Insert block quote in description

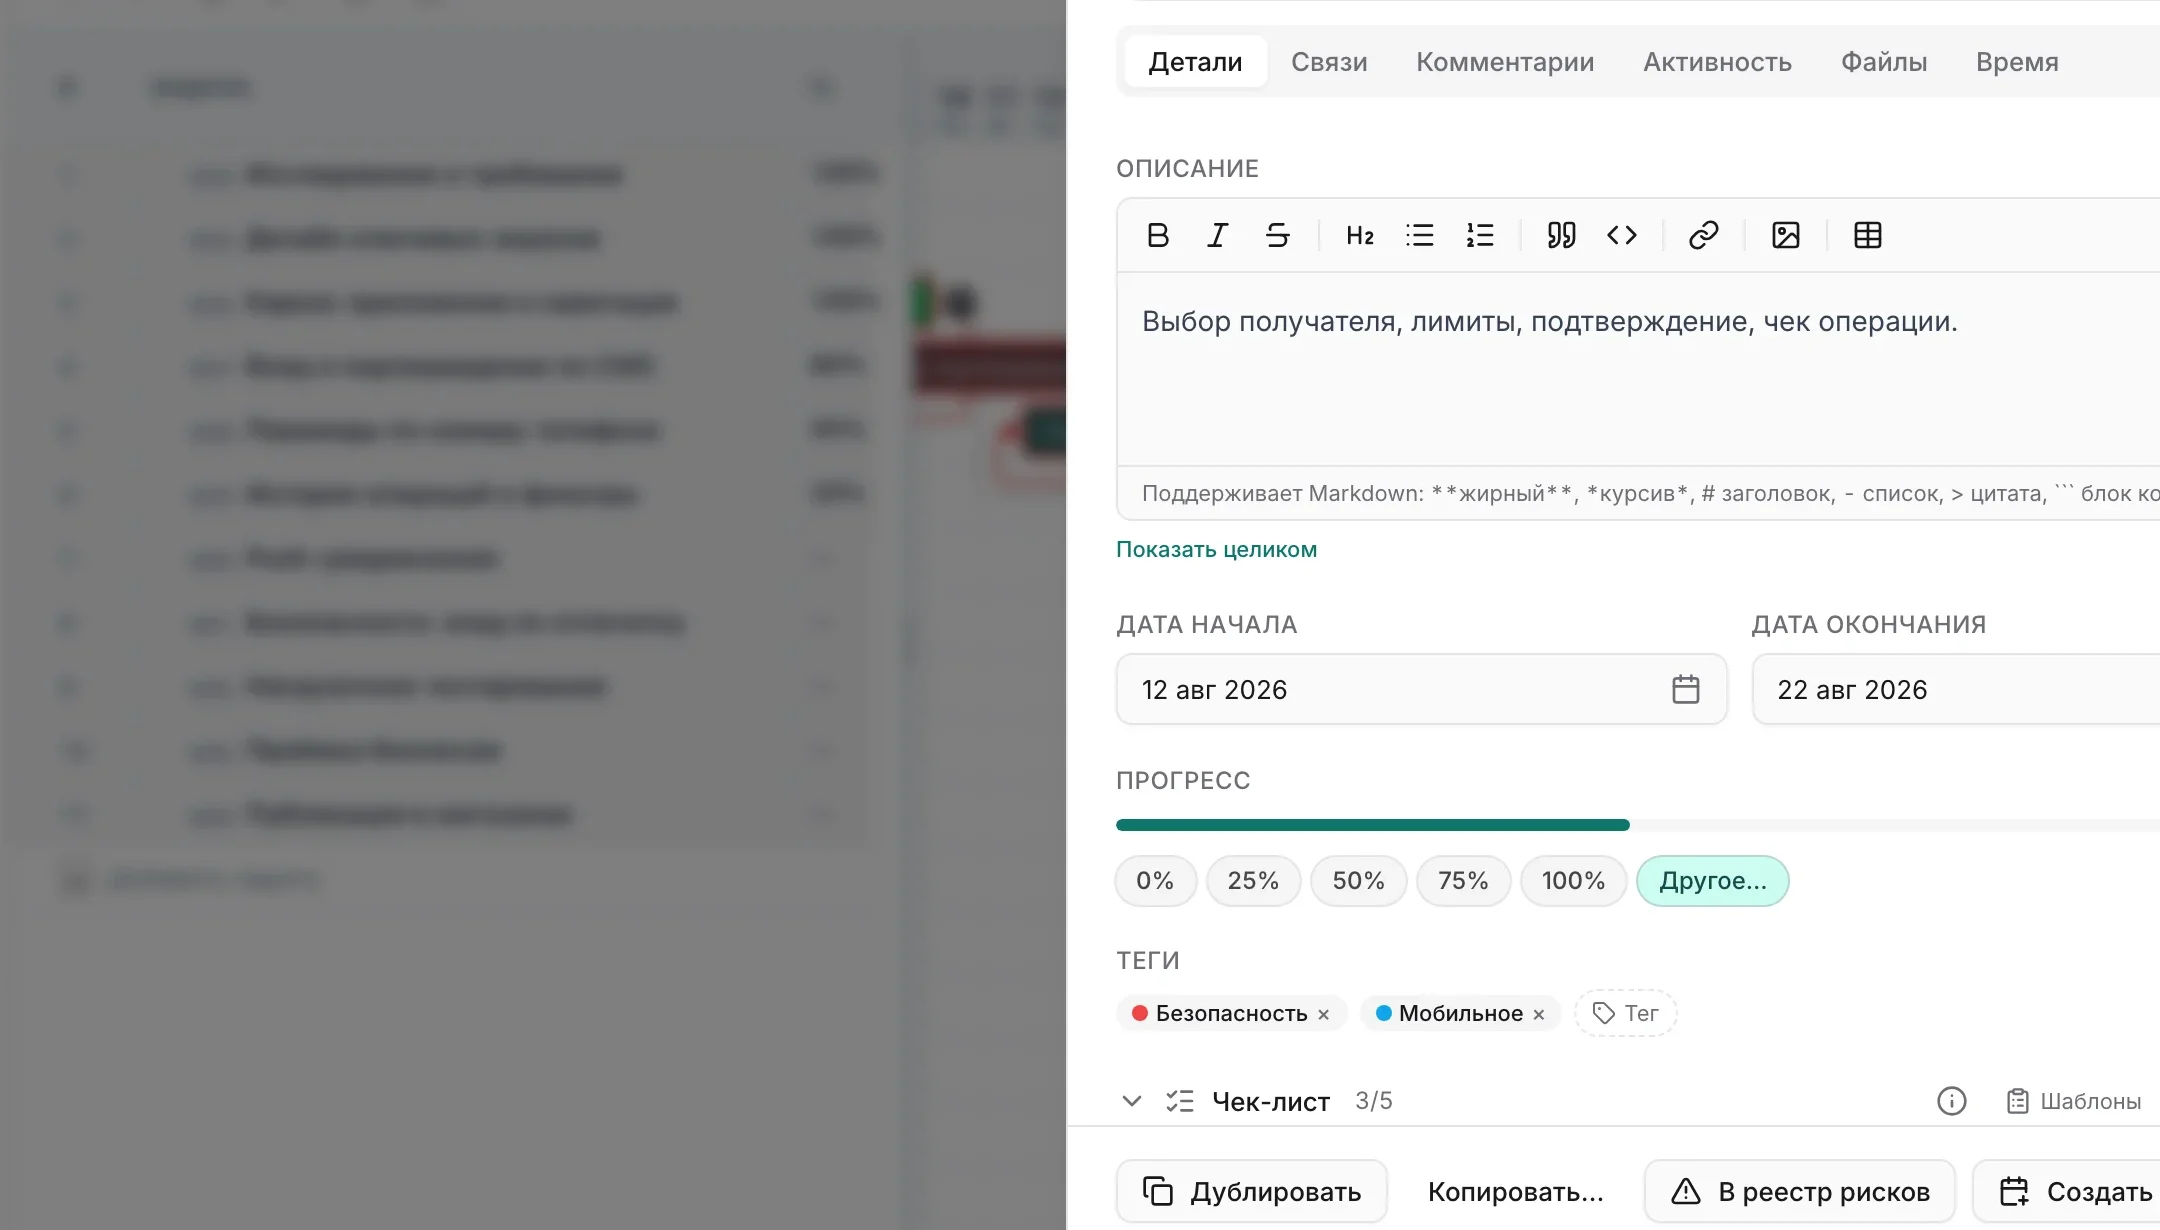(x=1561, y=235)
